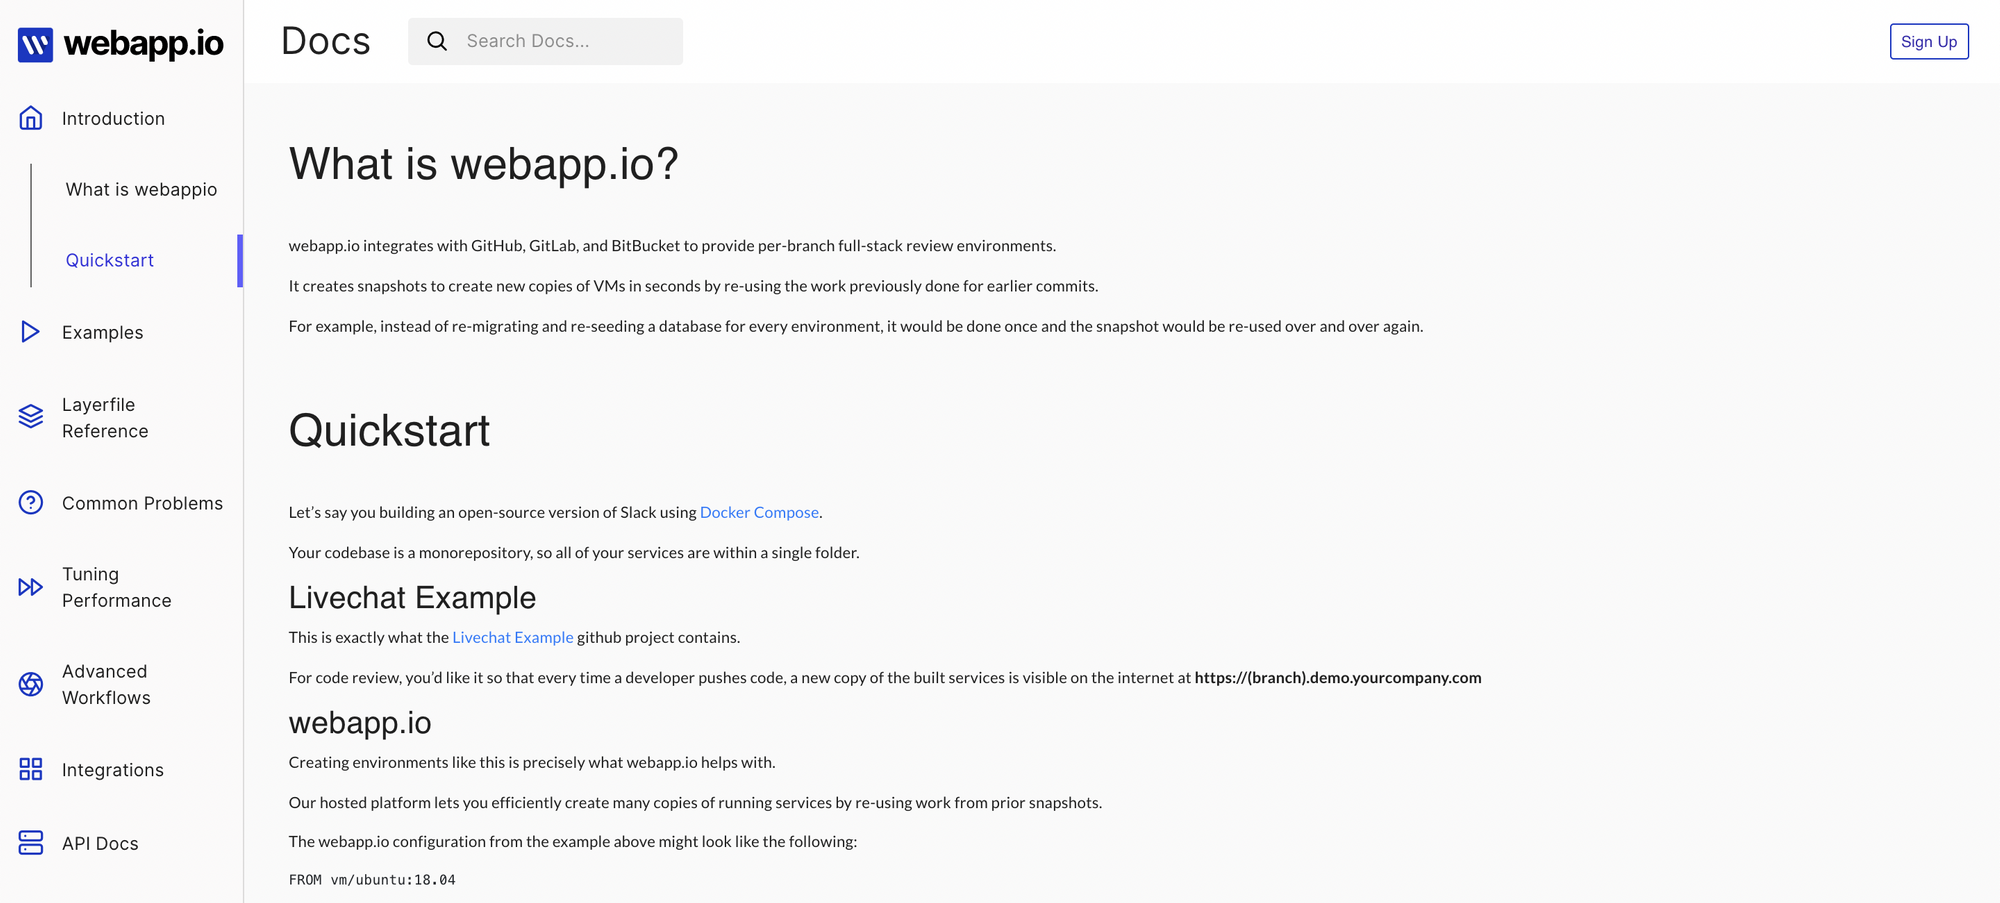Click the webapp.io wordmark text
This screenshot has height=903, width=2000.
pos(143,43)
